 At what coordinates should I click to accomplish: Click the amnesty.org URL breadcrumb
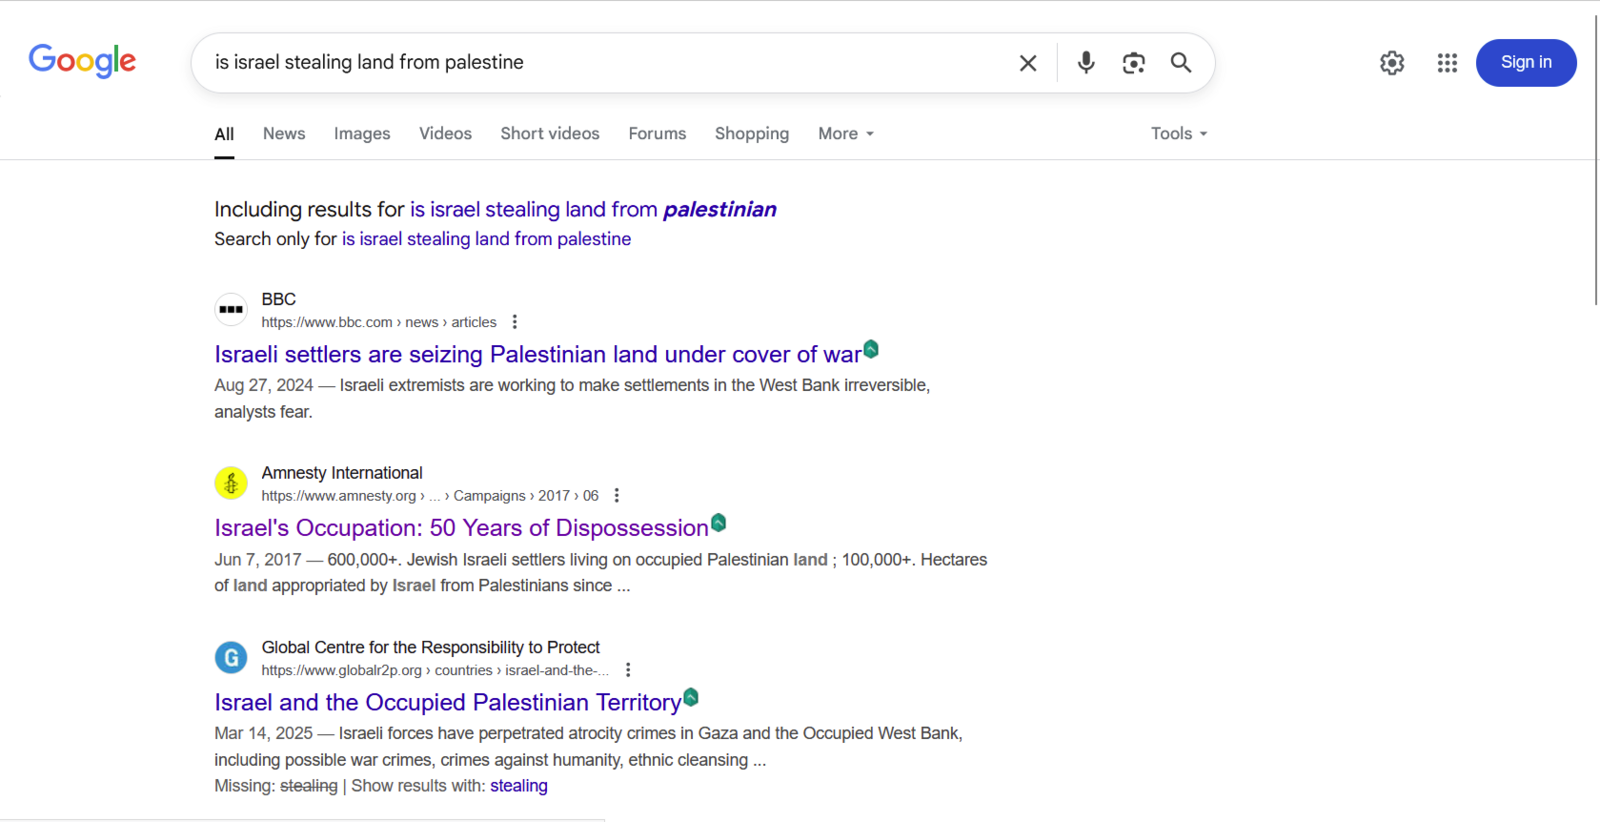click(430, 496)
